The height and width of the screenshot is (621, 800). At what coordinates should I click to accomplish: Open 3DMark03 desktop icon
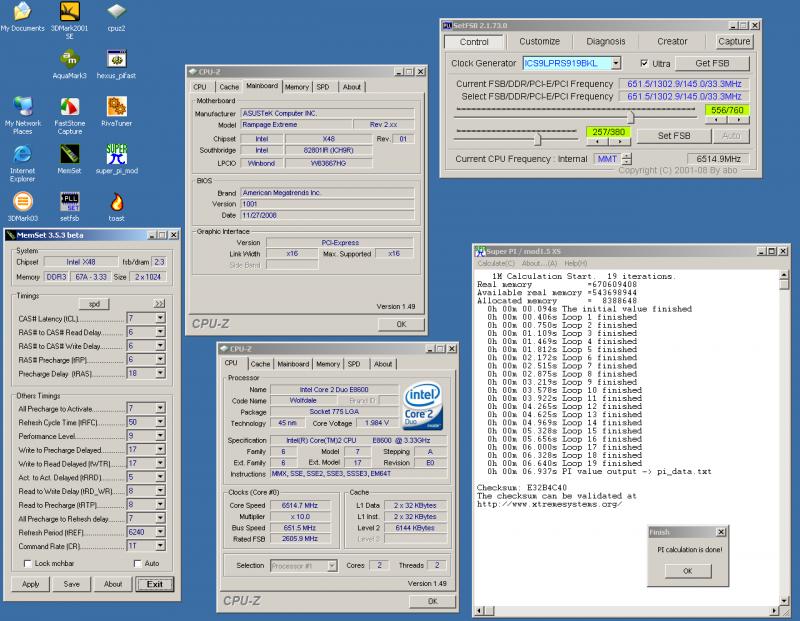point(22,207)
